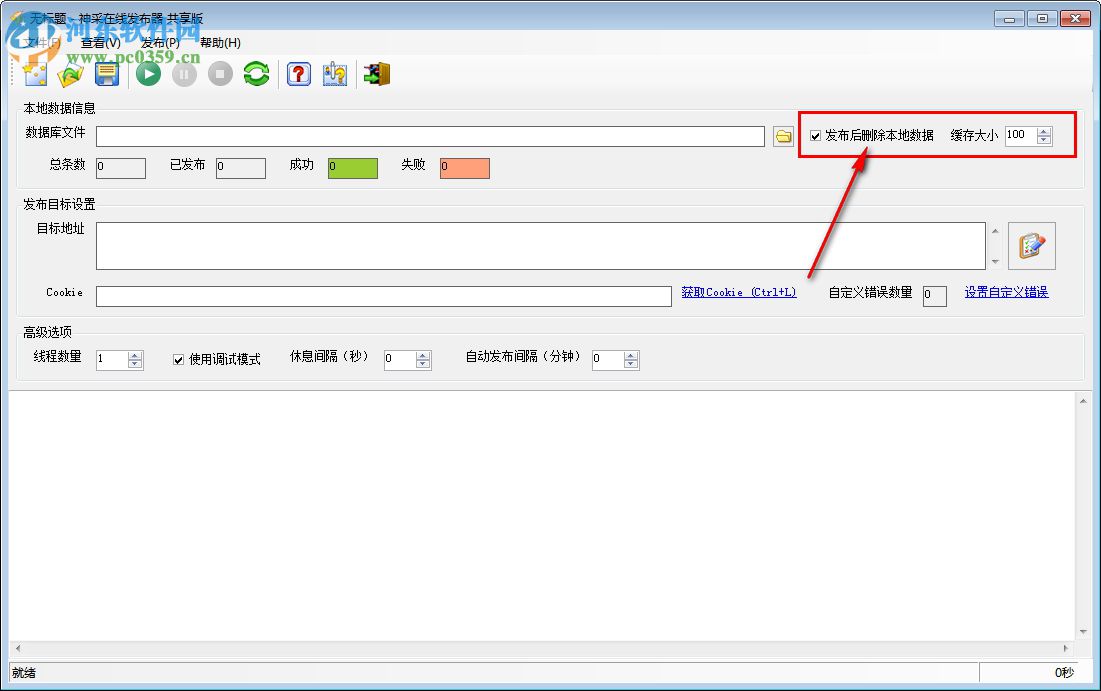The width and height of the screenshot is (1101, 691).
Task: Click the New file toolbar icon
Action: (35, 74)
